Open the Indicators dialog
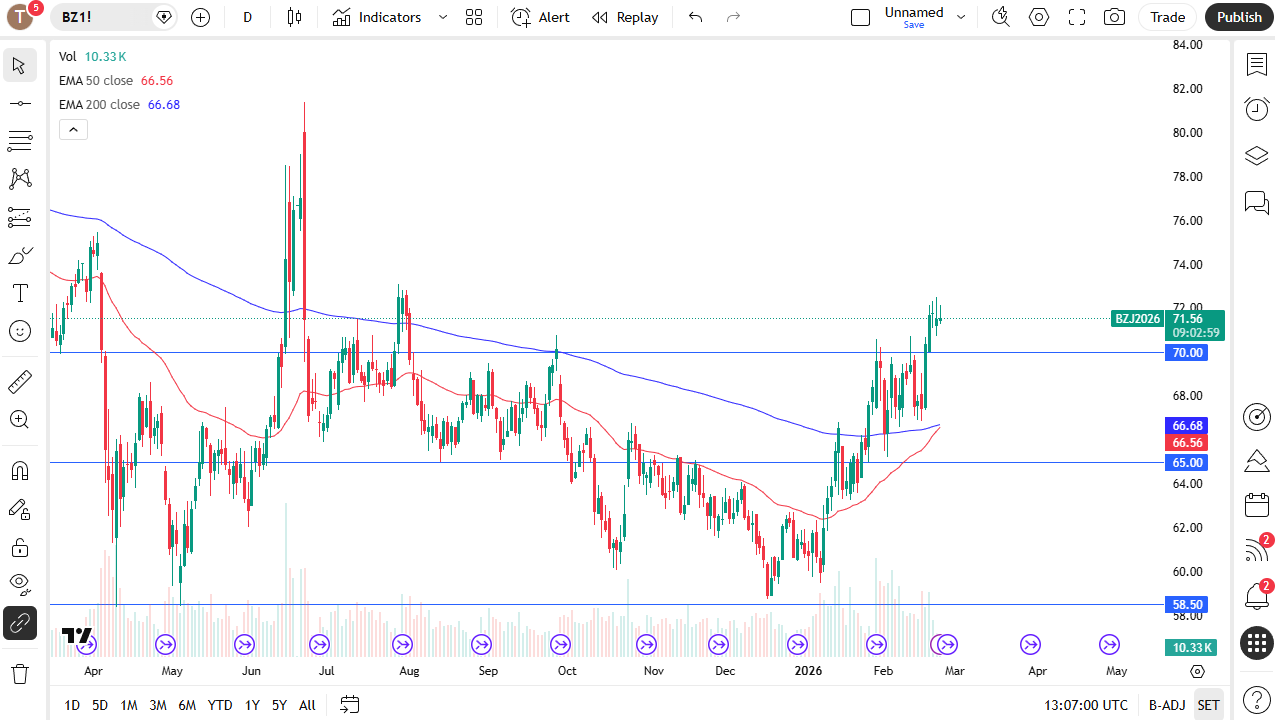The height and width of the screenshot is (720, 1275). coord(377,17)
